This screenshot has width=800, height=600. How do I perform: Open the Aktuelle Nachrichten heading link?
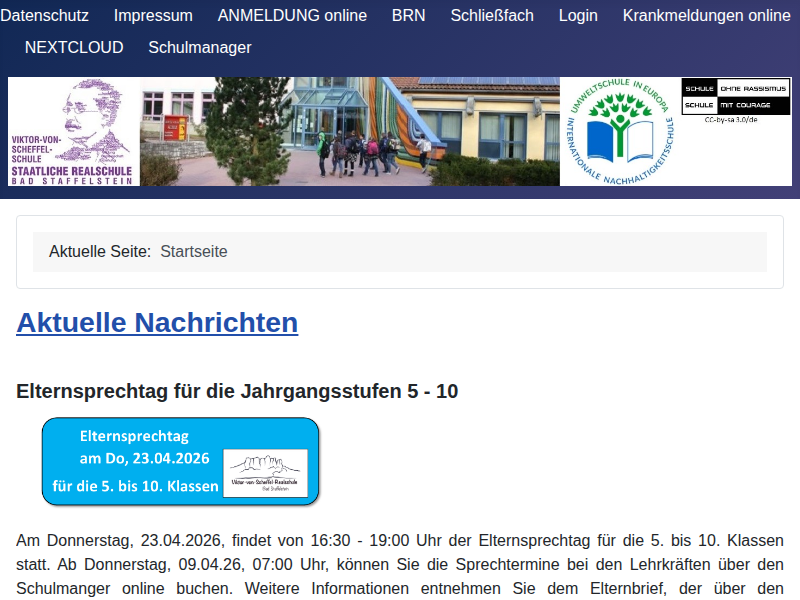point(157,323)
